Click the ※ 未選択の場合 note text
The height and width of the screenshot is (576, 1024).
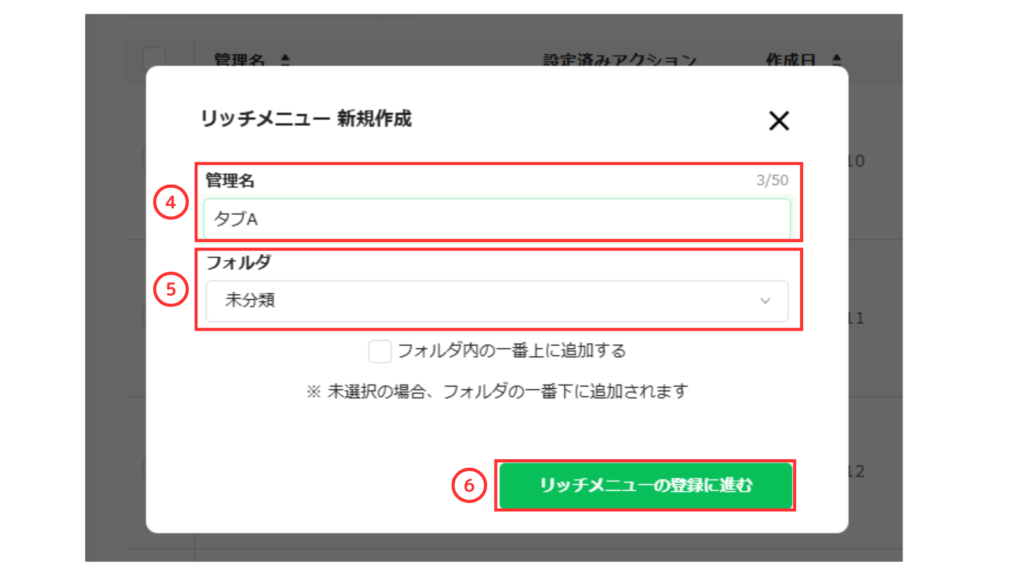tap(497, 391)
